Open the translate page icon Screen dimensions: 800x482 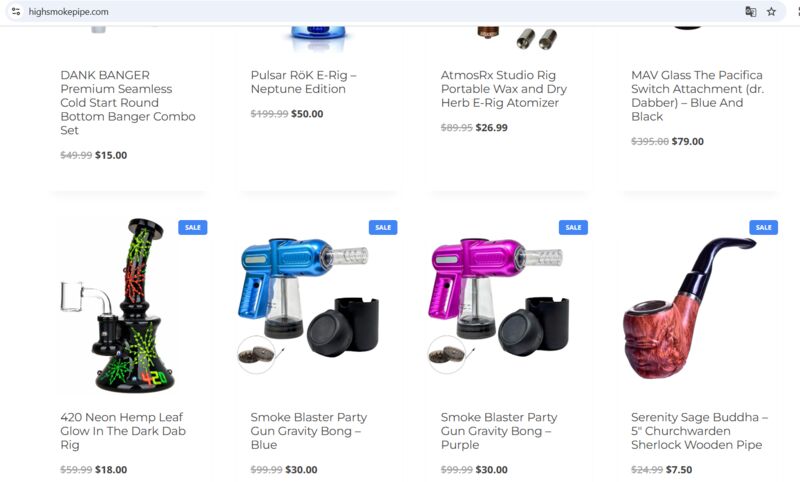[751, 11]
